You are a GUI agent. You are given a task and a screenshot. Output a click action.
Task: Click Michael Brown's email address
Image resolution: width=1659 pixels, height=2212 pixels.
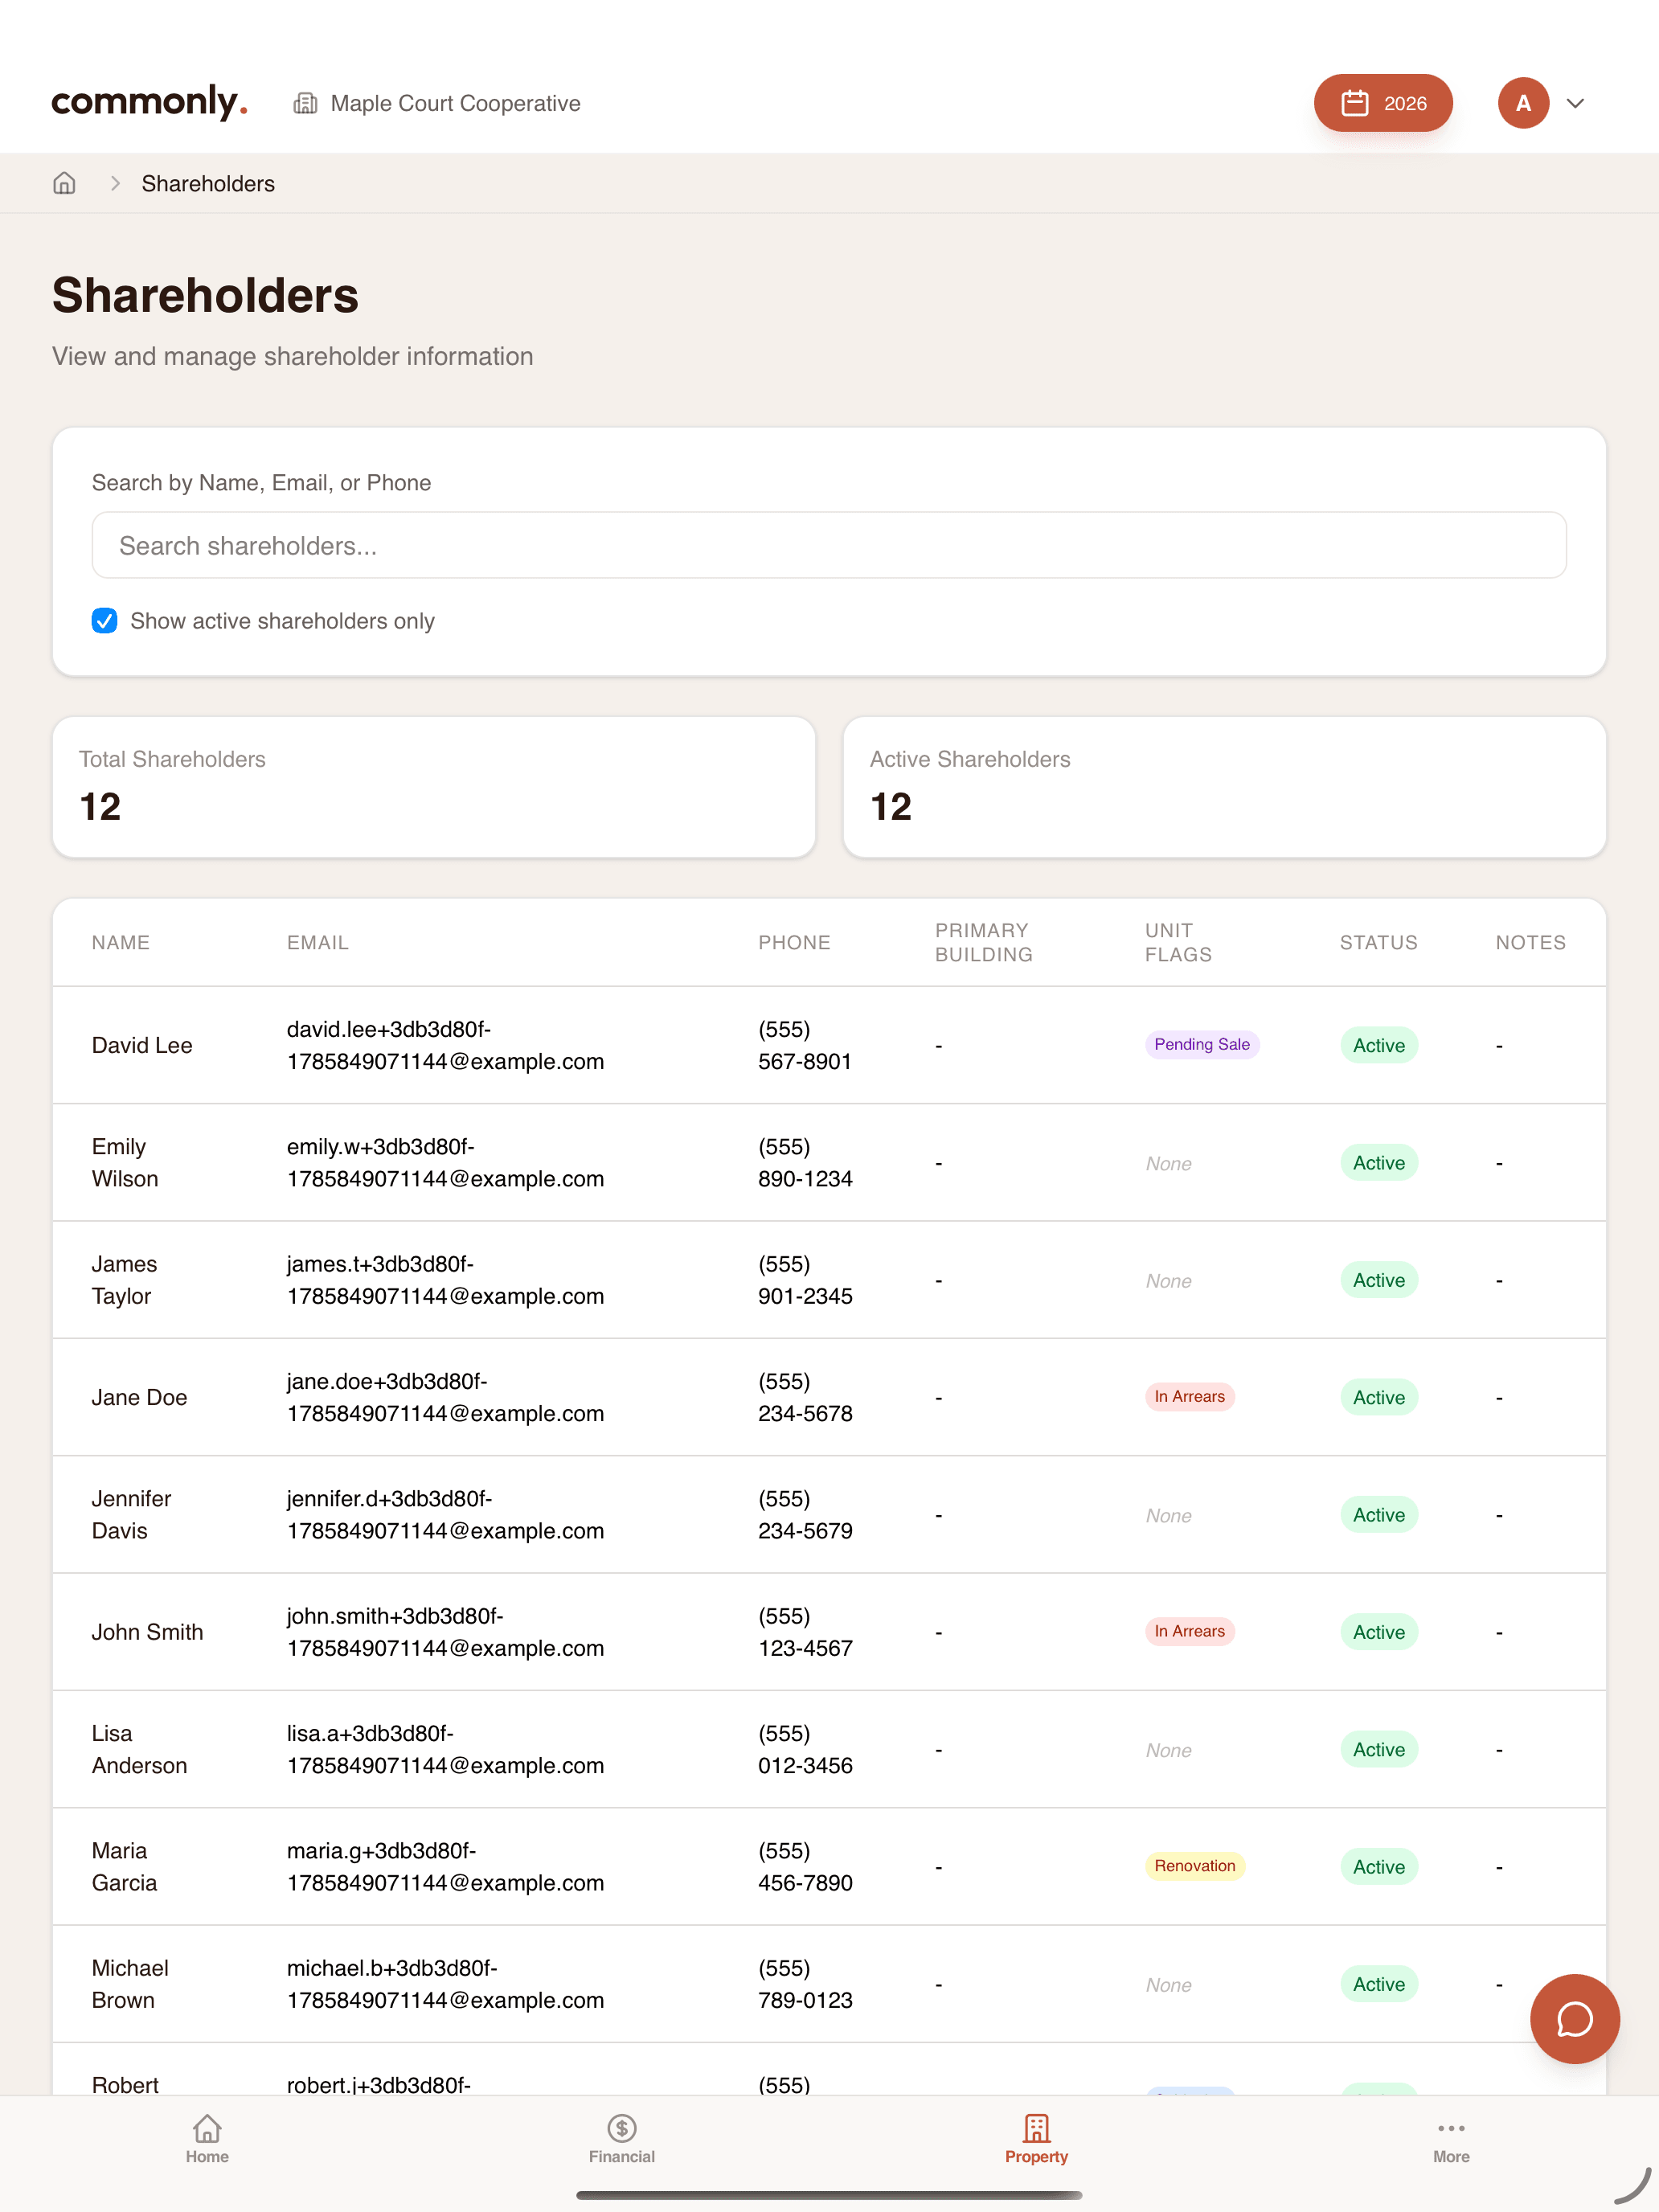click(x=445, y=1984)
